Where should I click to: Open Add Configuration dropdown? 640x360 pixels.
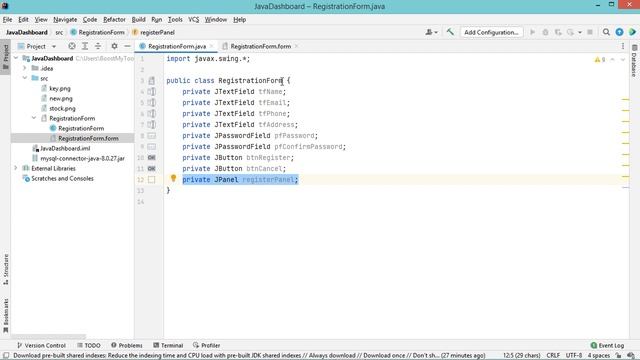491,32
